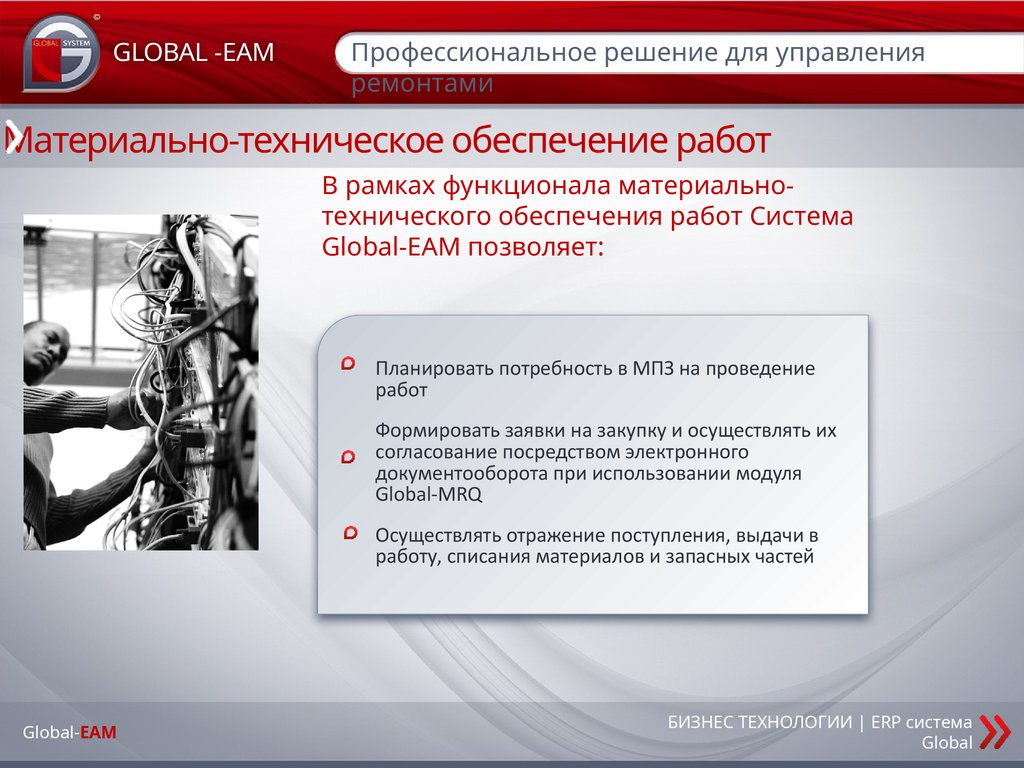The image size is (1024, 768).
Task: Click the 'GLOBAL -EAM' header text
Action: click(193, 52)
